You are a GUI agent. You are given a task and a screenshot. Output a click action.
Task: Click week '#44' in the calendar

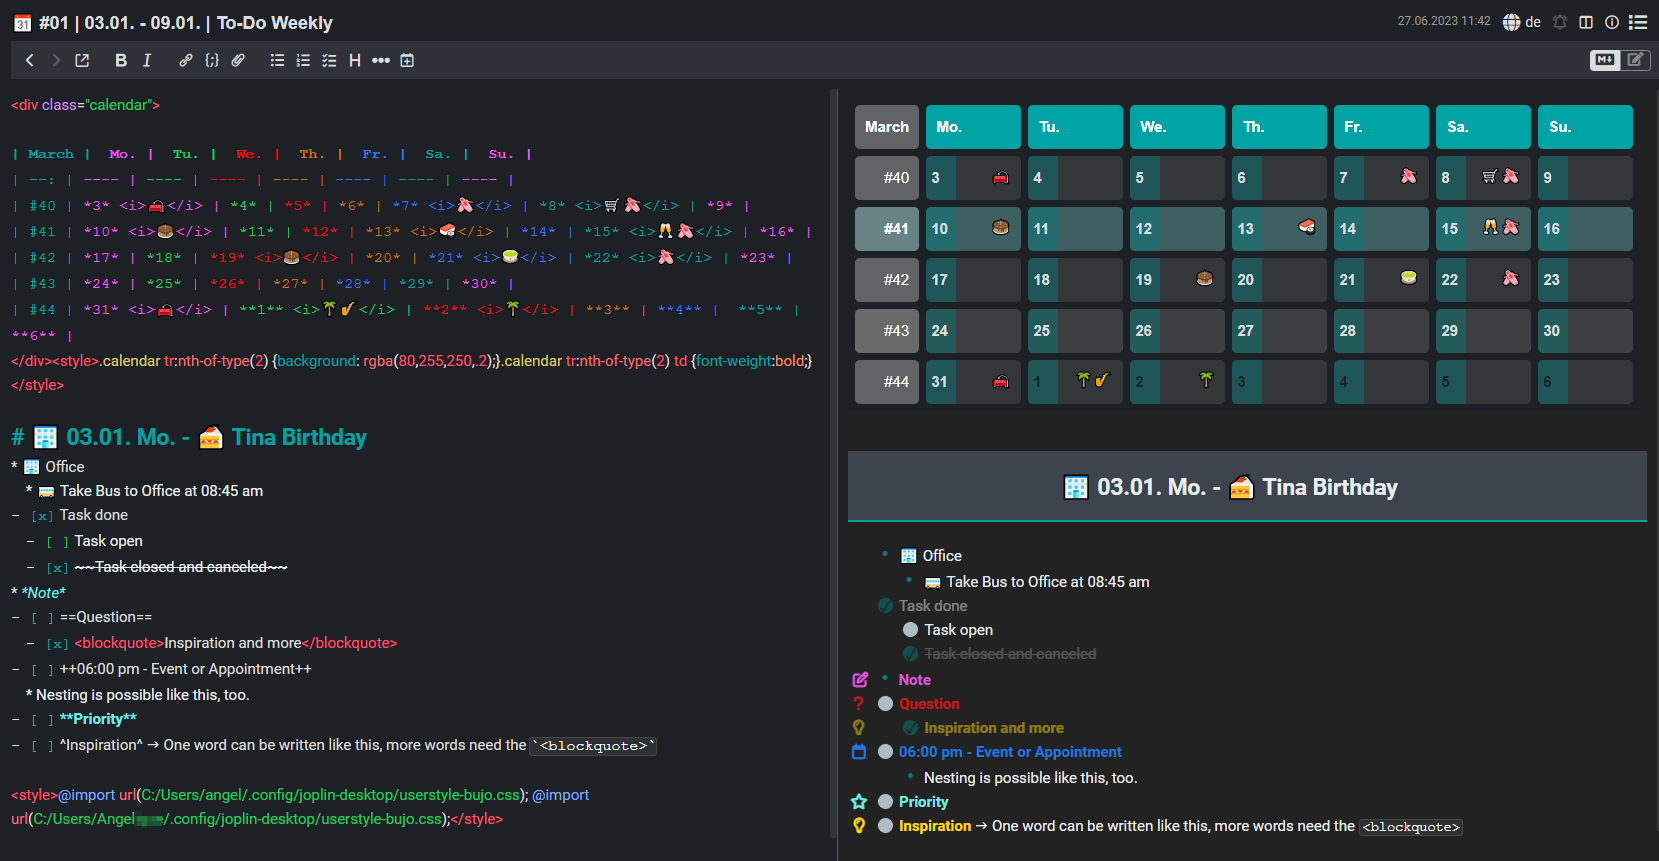point(887,382)
